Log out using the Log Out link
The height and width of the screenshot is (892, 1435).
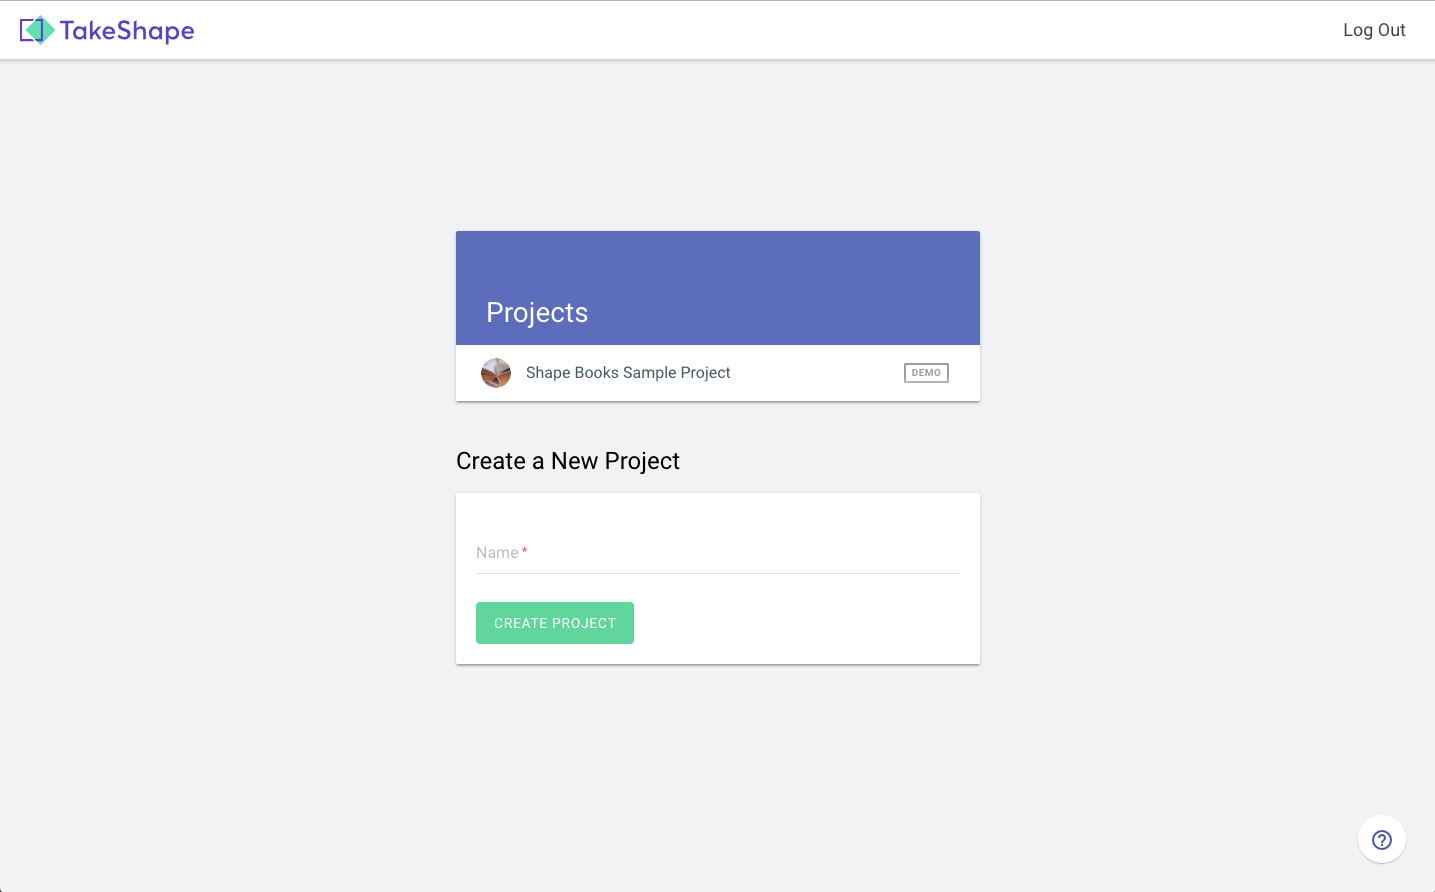point(1374,30)
